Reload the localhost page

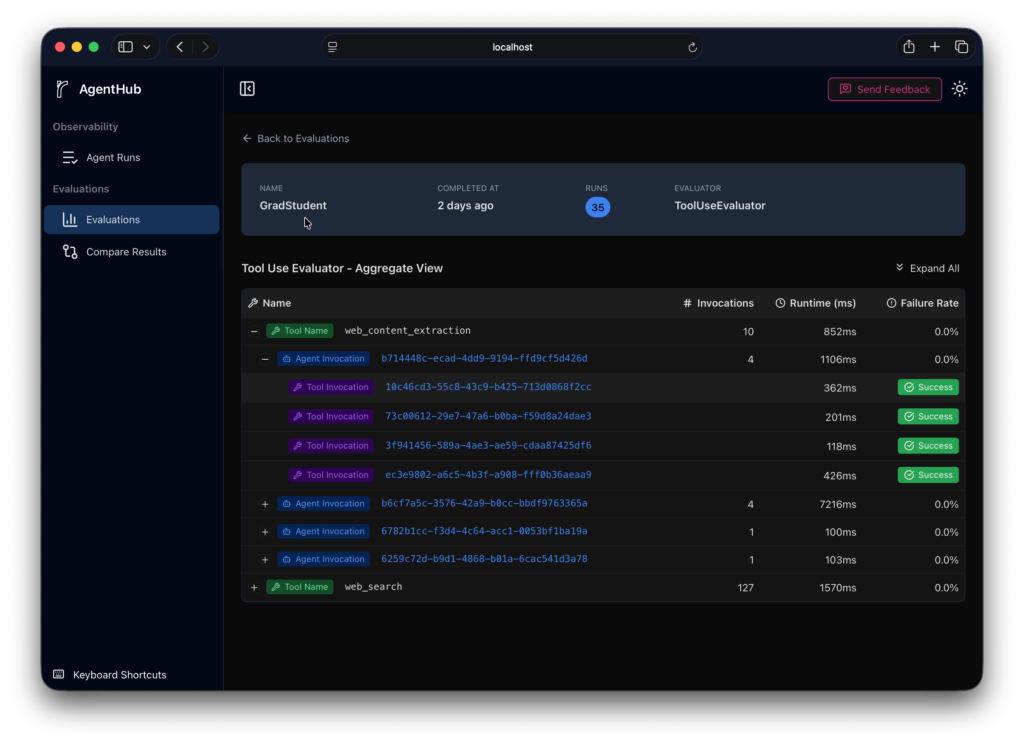pyautogui.click(x=692, y=47)
